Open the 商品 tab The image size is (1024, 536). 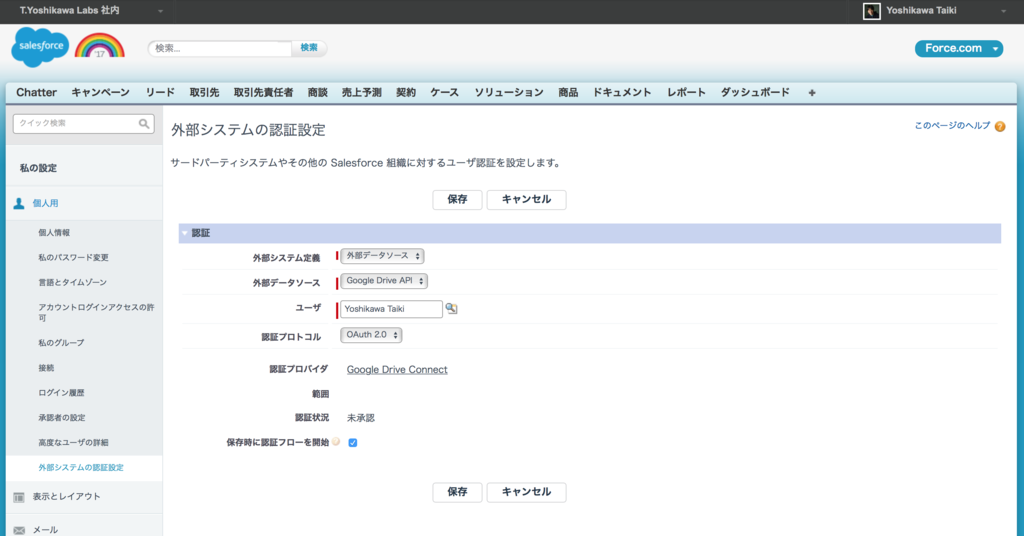click(x=568, y=93)
